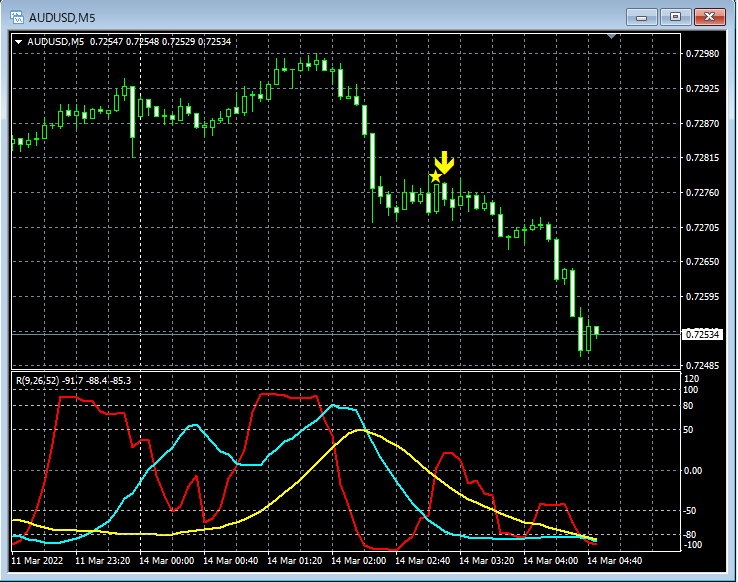738x582 pixels.
Task: Click the yellow star marker on the chart
Action: pyautogui.click(x=435, y=177)
